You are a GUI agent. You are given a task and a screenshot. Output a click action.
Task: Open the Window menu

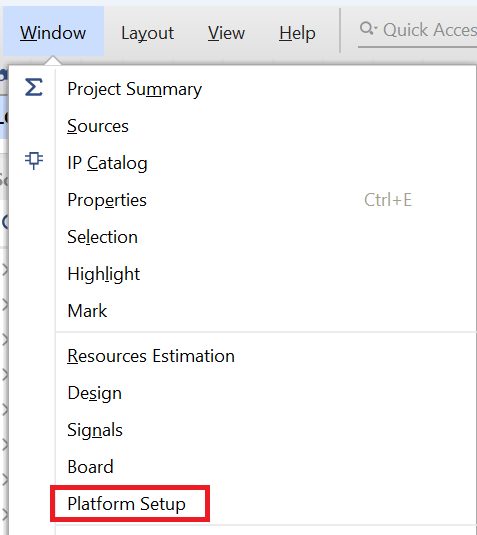[53, 33]
